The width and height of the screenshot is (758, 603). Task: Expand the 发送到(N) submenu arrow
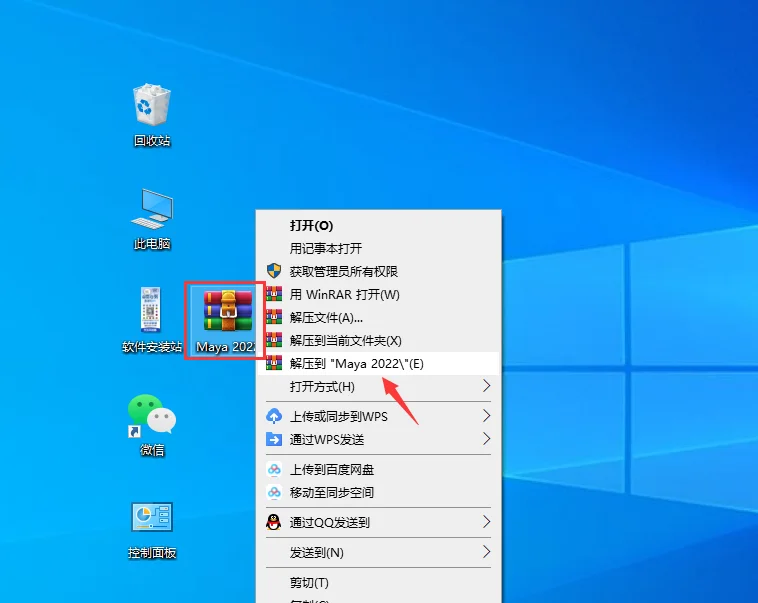pyautogui.click(x=486, y=552)
